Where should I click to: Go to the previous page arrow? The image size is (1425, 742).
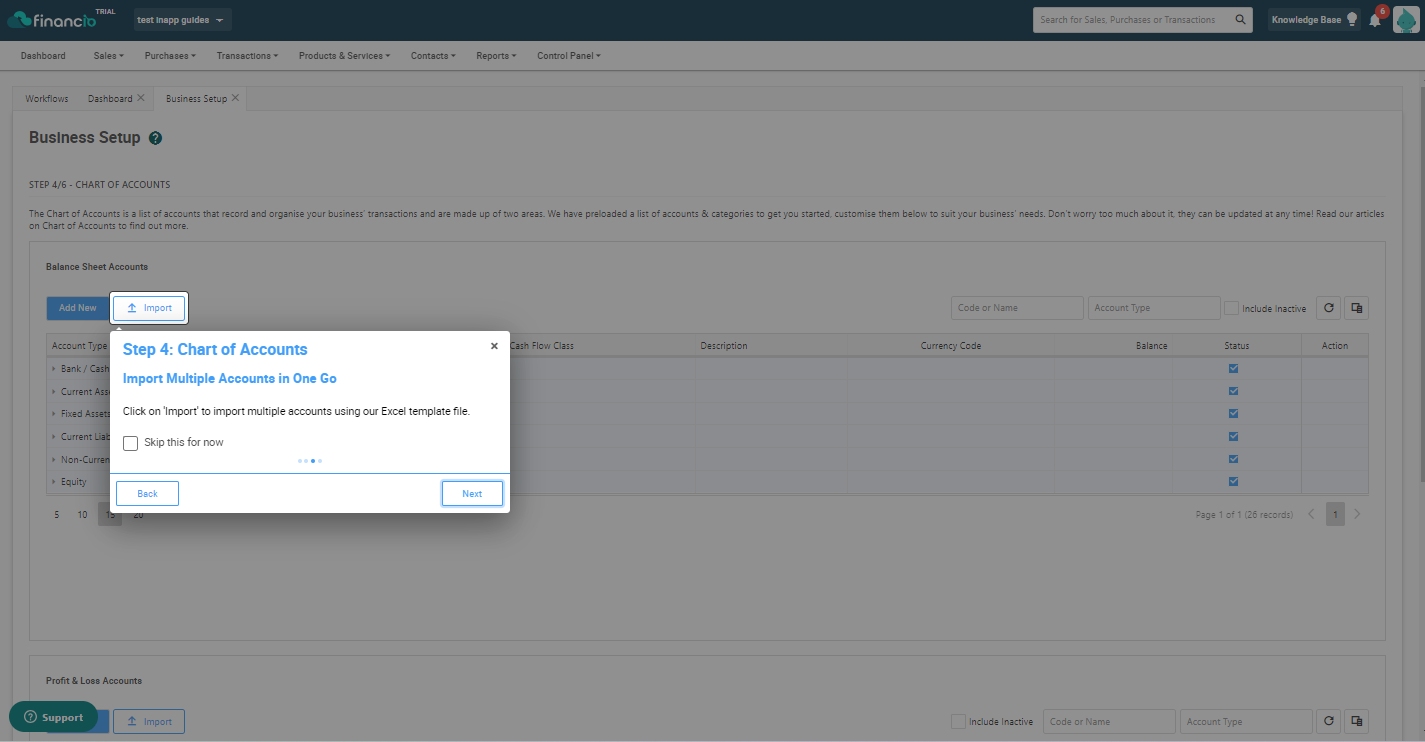click(1311, 514)
